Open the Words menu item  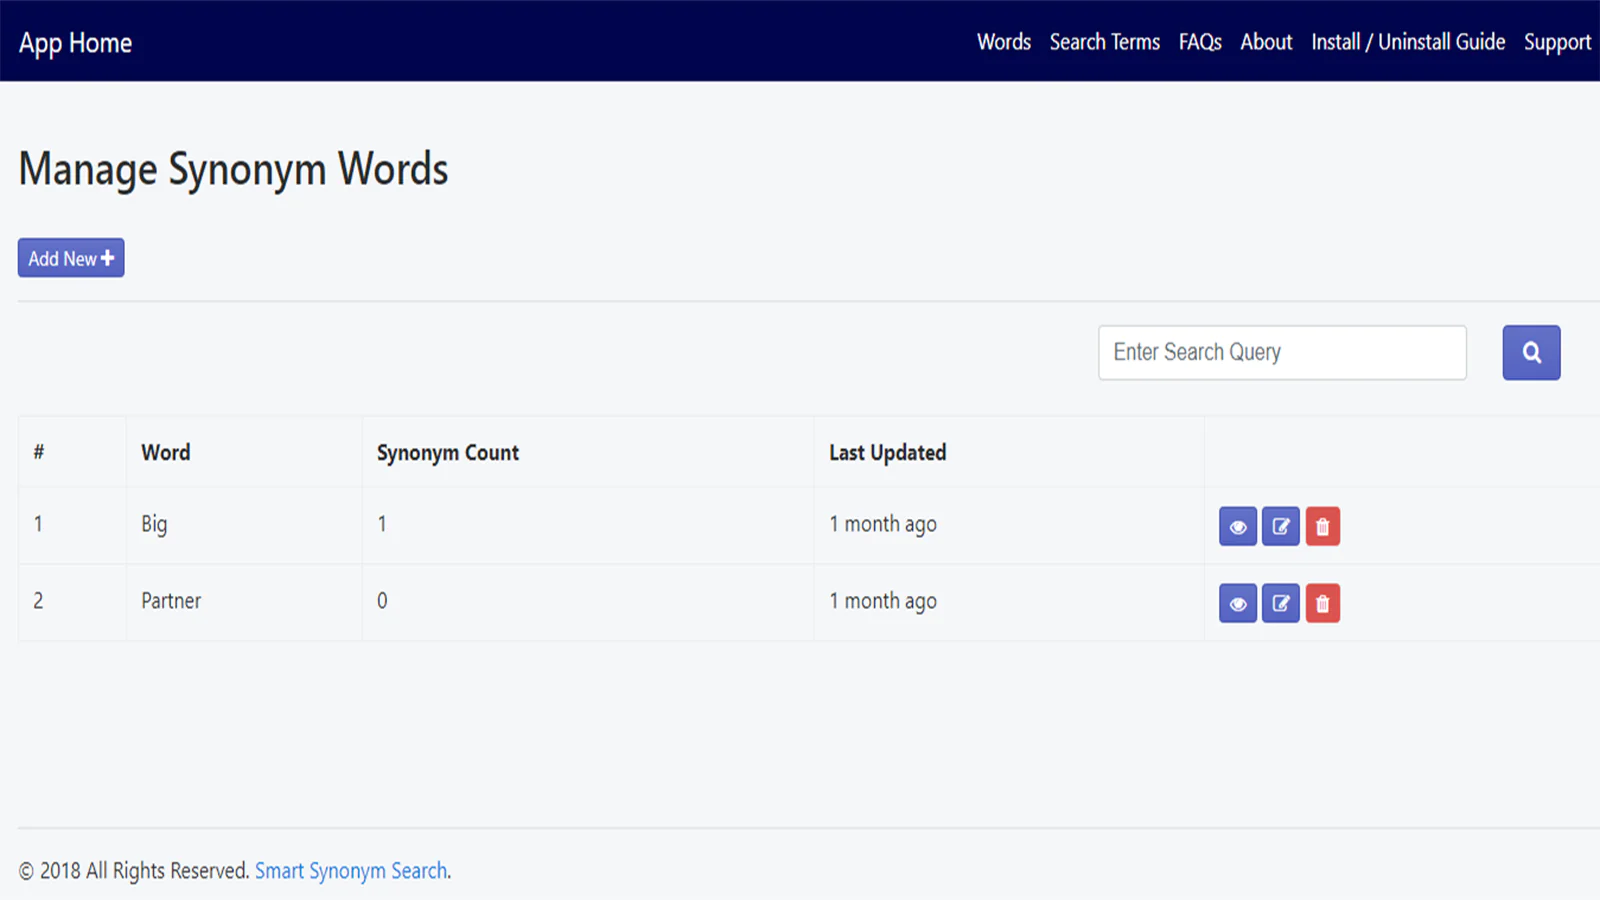coord(1003,42)
